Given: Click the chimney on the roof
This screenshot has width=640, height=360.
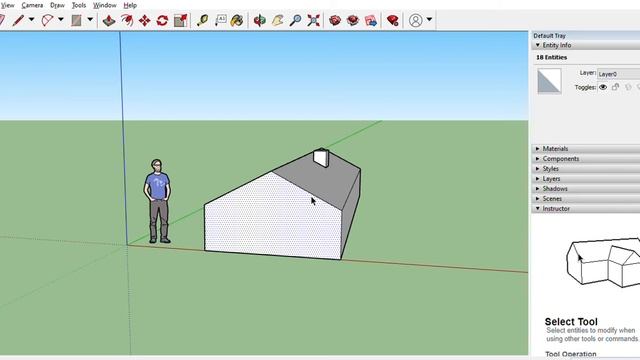Looking at the screenshot, I should coord(321,158).
